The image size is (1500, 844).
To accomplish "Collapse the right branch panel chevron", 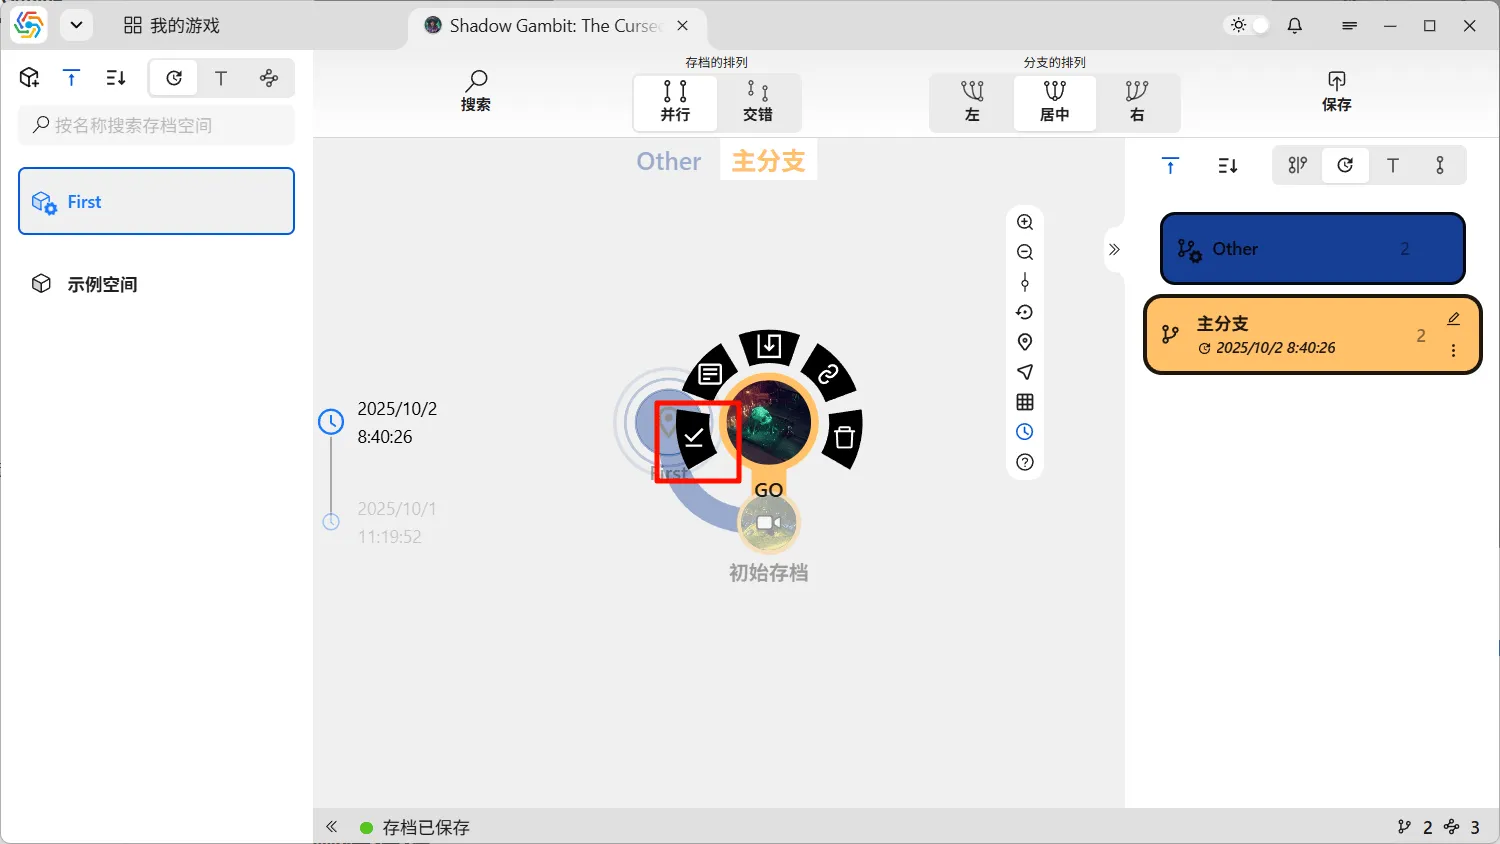I will coord(1114,249).
